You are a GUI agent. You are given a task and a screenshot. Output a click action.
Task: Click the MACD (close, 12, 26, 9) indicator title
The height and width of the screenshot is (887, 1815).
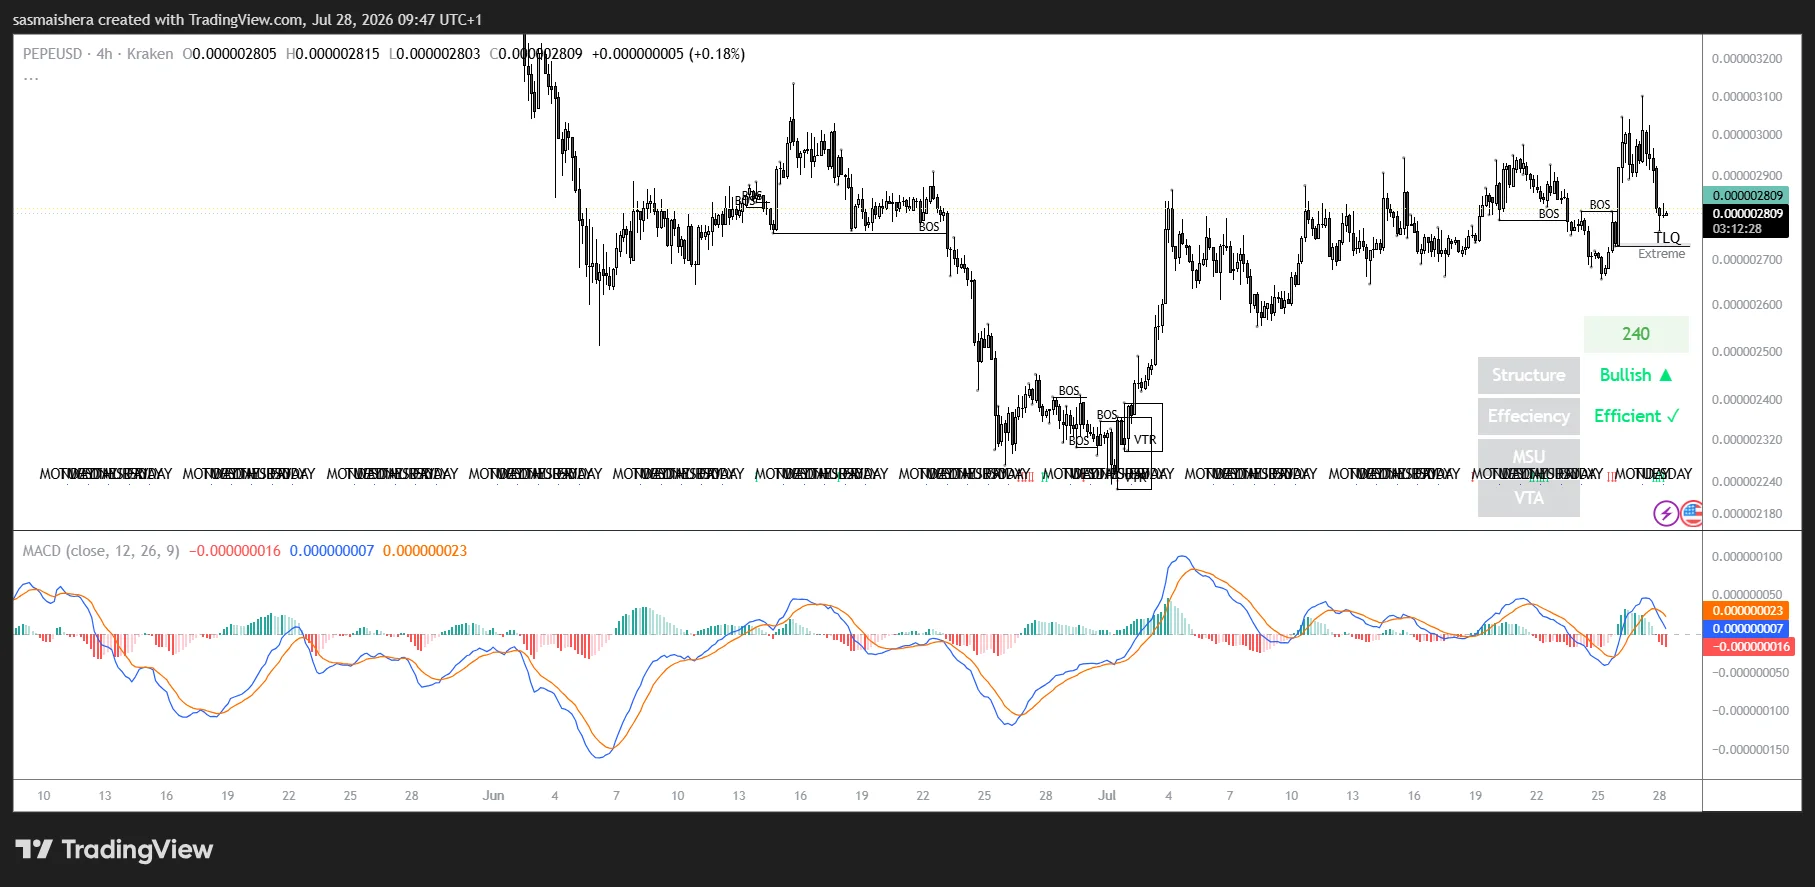pyautogui.click(x=101, y=551)
